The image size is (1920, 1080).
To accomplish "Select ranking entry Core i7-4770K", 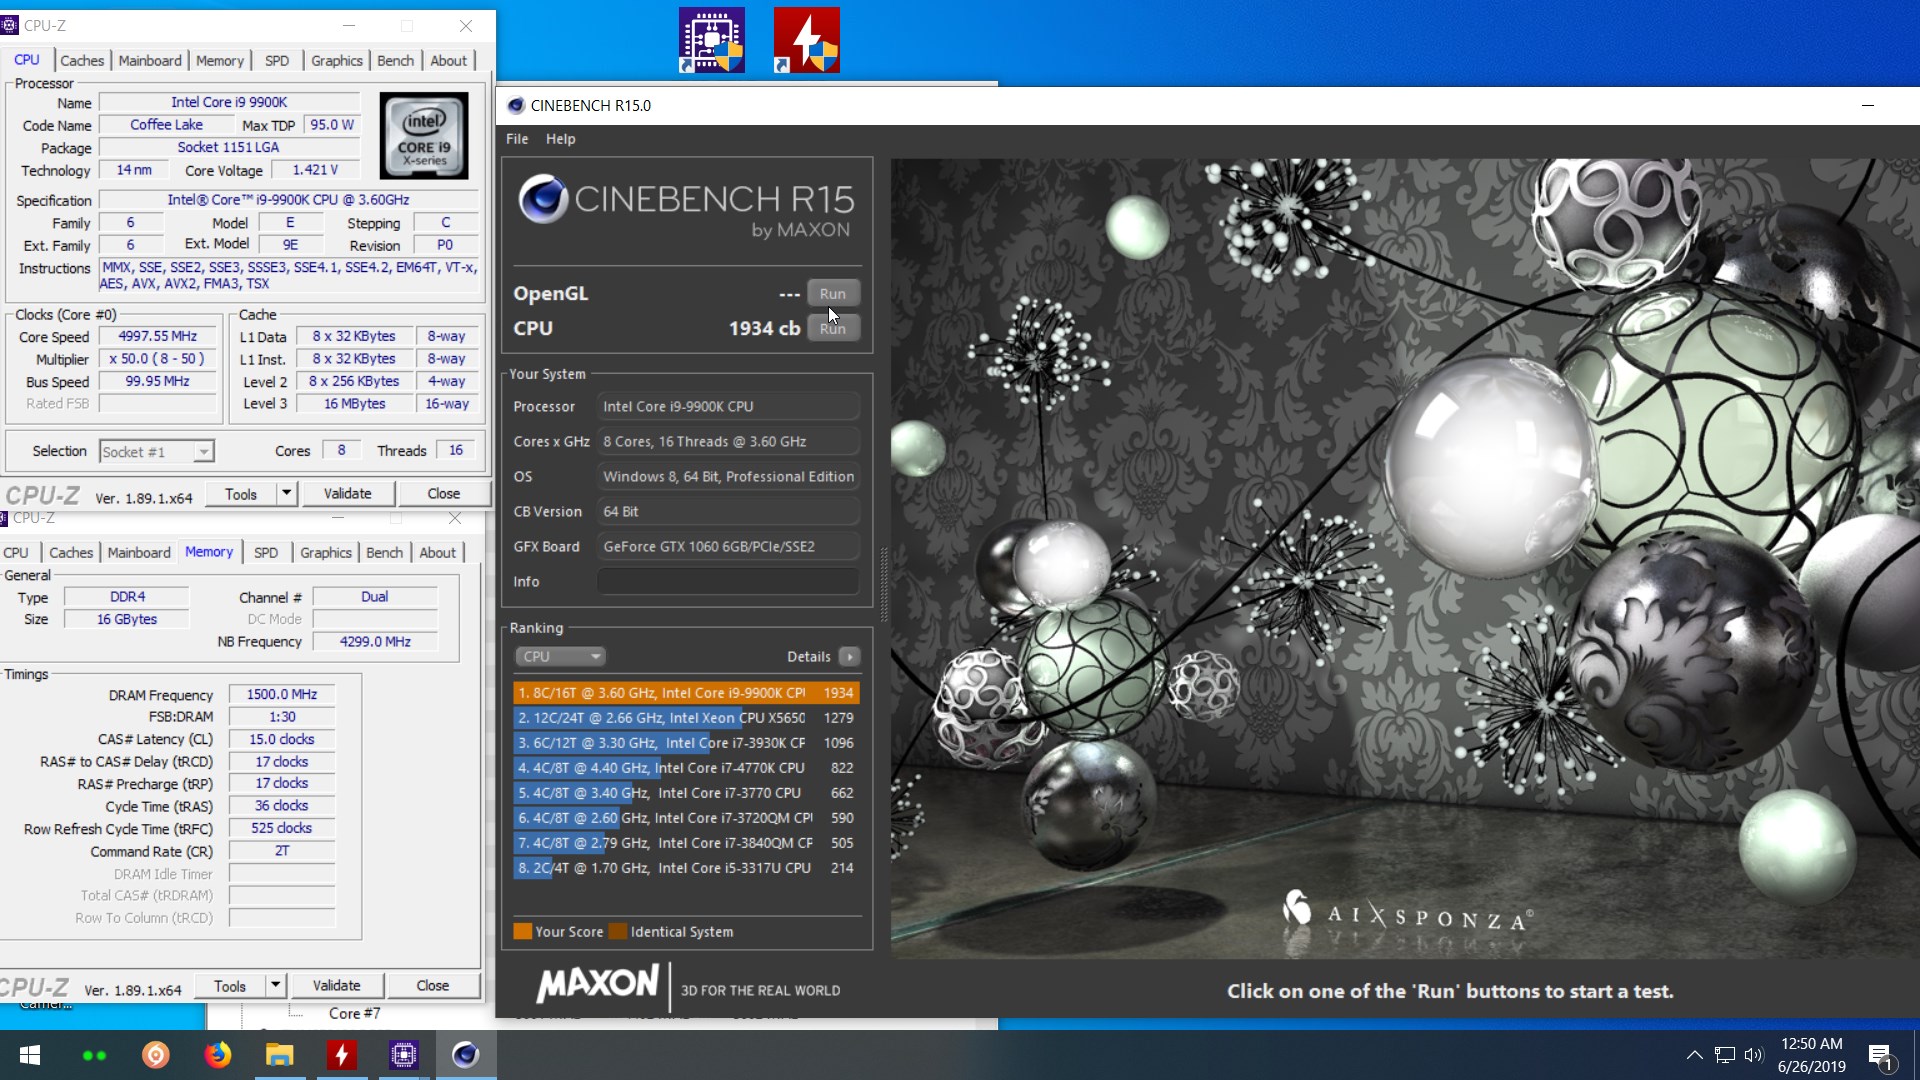I will pos(686,767).
